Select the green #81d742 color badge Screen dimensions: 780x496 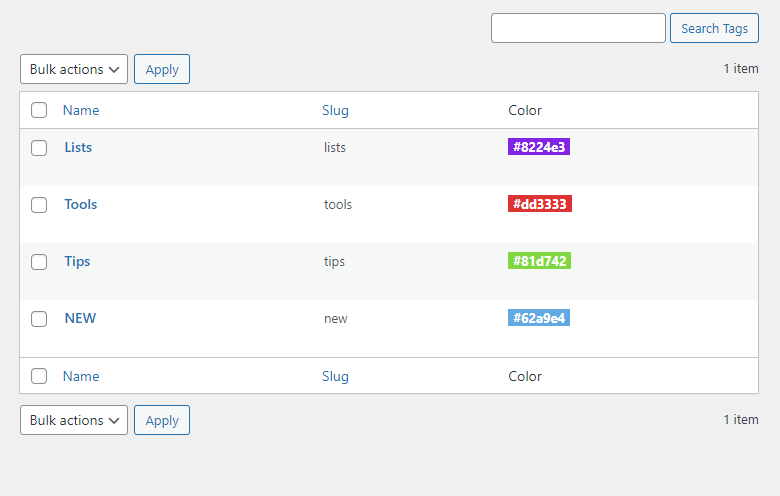[539, 261]
